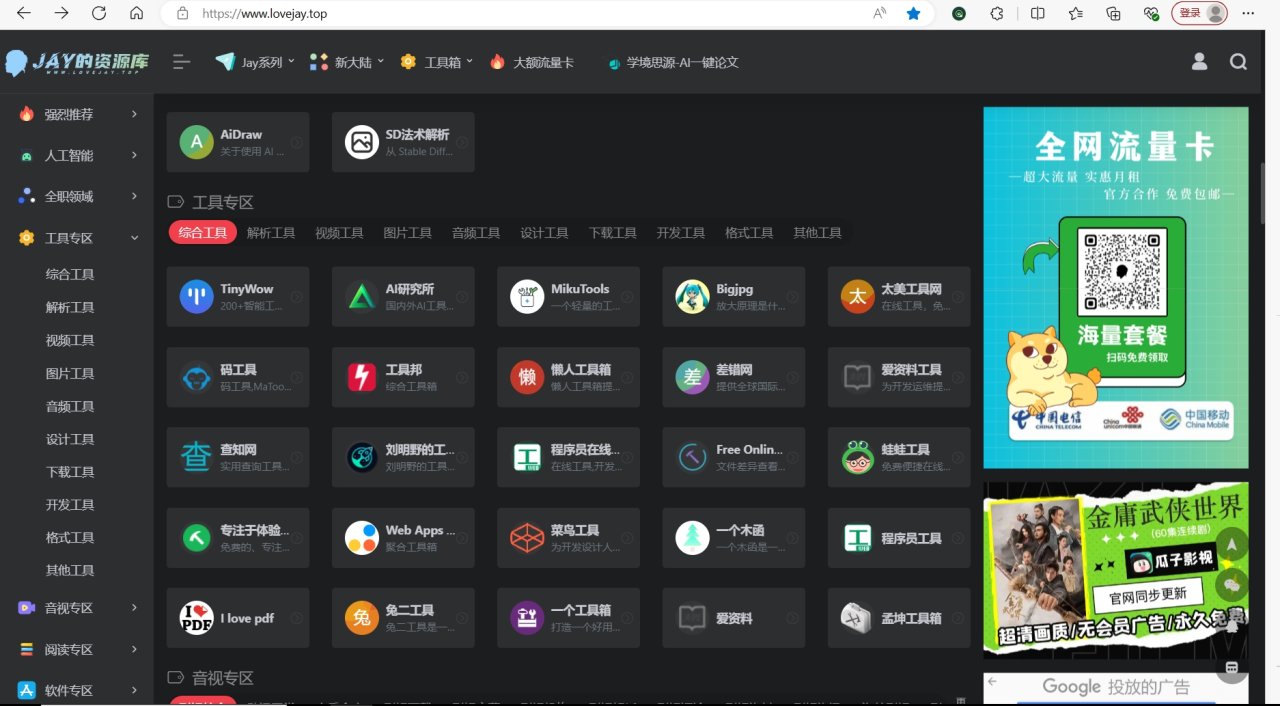Click the 差错网 teal icon
Viewport: 1280px width, 706px height.
(692, 377)
